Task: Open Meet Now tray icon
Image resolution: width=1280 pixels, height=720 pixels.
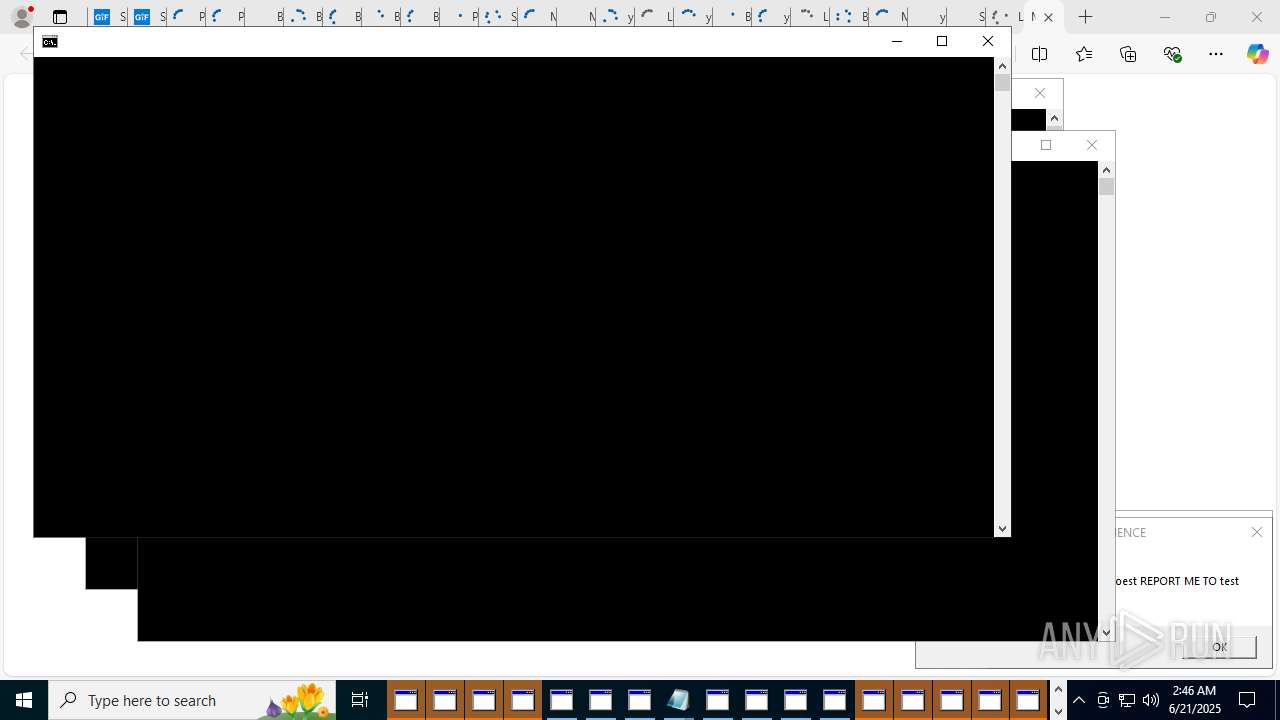Action: pos(1103,700)
